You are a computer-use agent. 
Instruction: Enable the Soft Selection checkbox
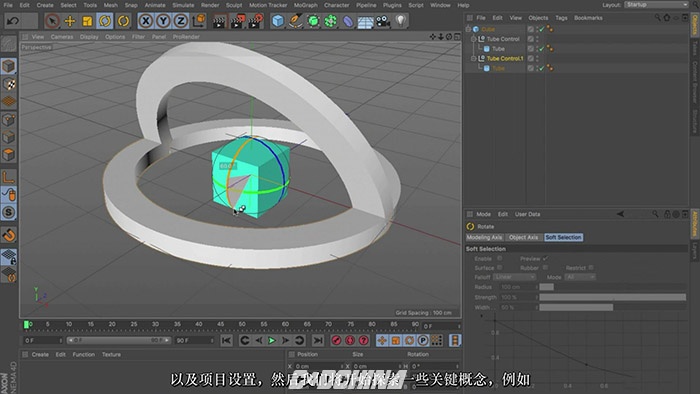pyautogui.click(x=500, y=258)
